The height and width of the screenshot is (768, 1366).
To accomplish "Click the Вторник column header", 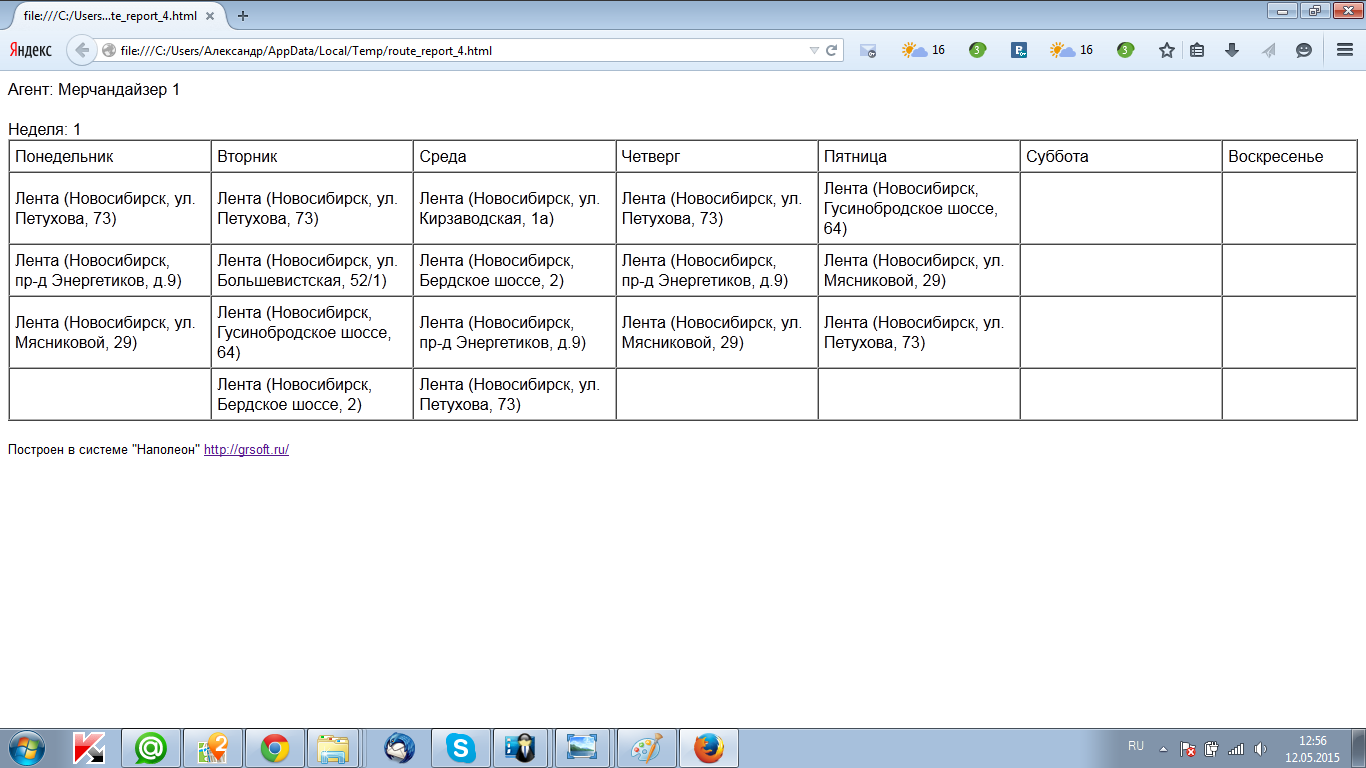I will [312, 157].
